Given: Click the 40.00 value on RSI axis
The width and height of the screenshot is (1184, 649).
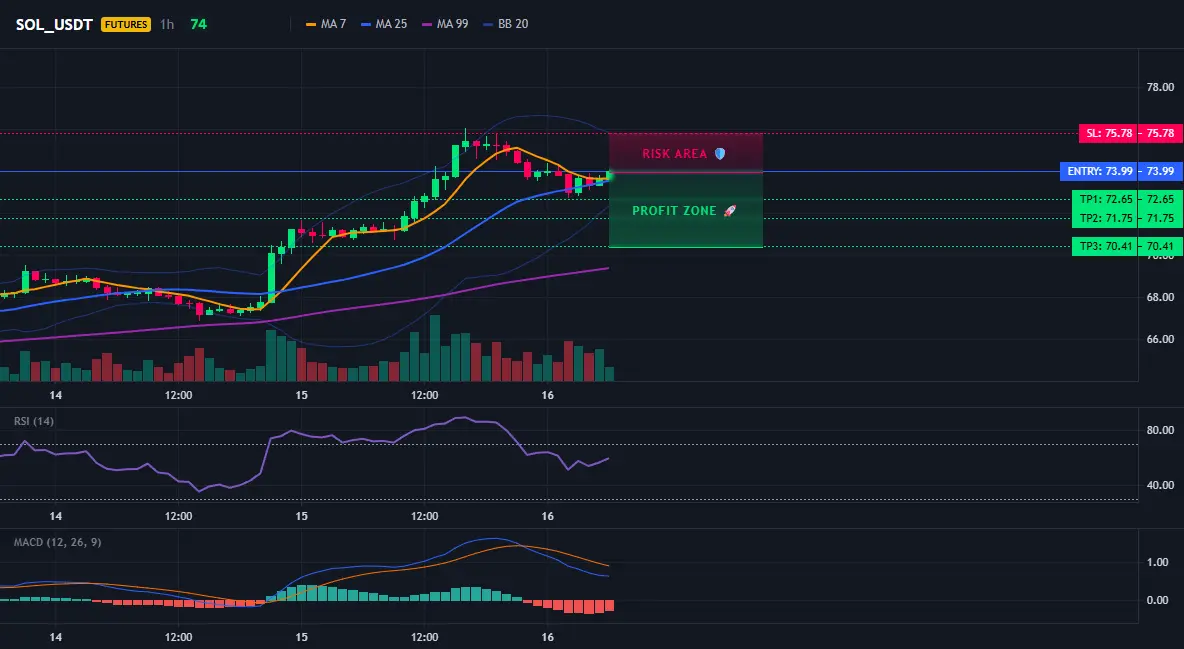Looking at the screenshot, I should click(x=1160, y=485).
